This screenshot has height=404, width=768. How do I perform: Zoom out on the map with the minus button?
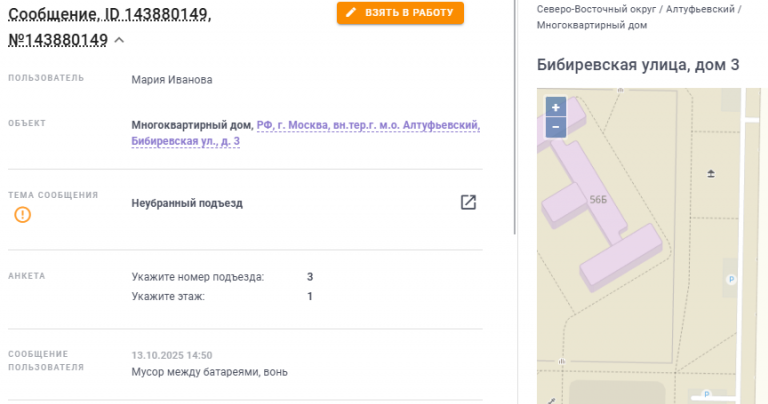556,127
